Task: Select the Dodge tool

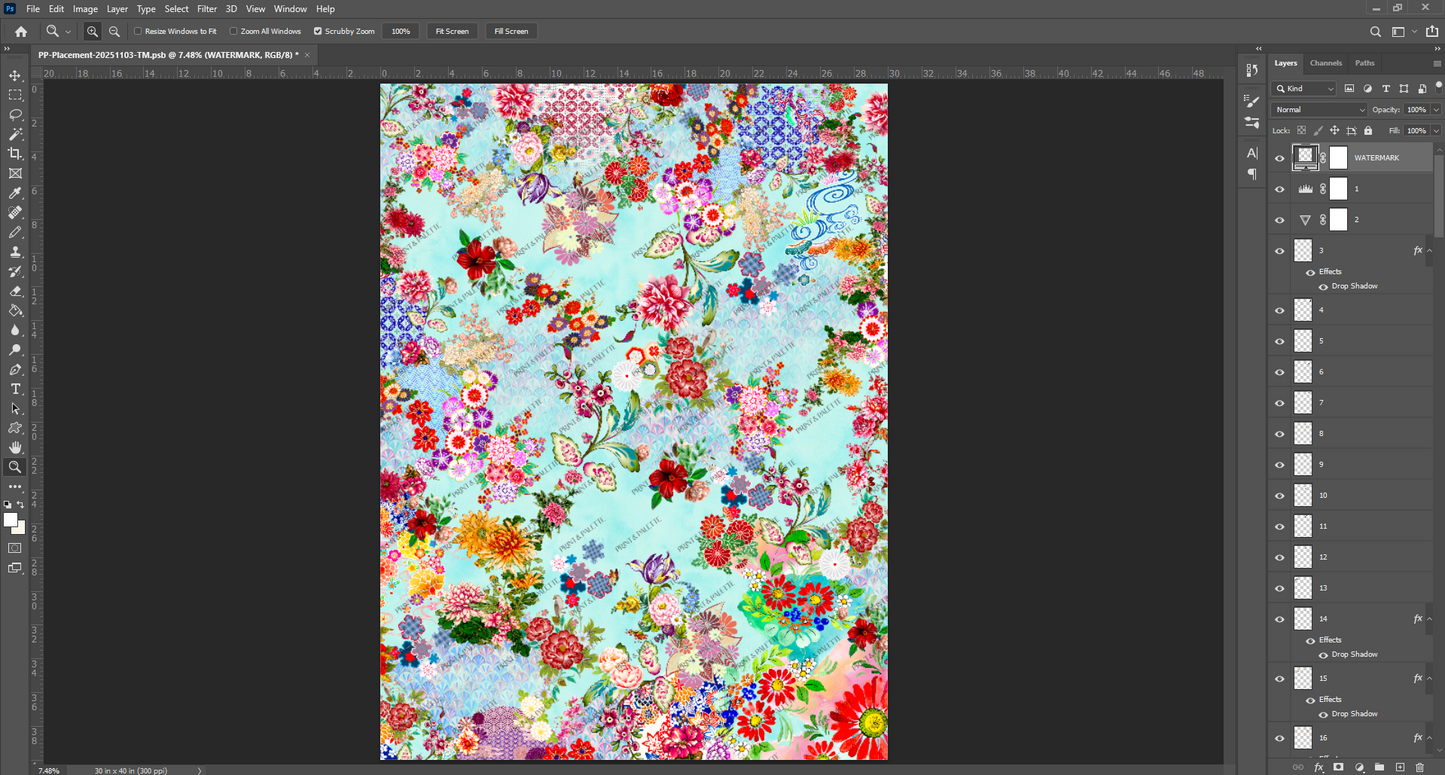Action: click(x=15, y=350)
